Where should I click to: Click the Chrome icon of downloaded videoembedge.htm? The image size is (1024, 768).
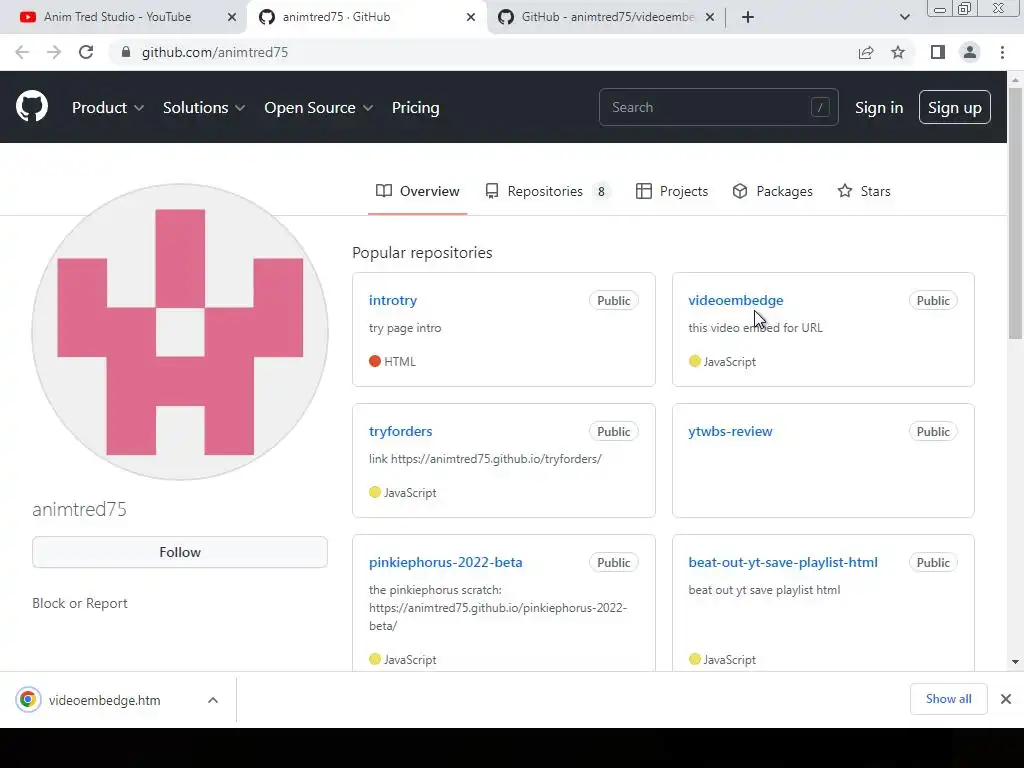[28, 699]
